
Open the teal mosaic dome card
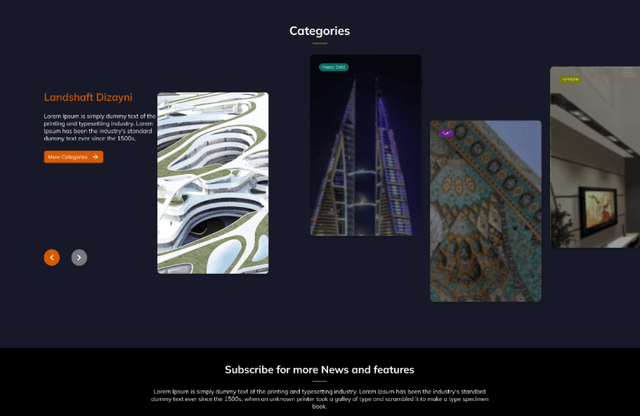coord(485,215)
